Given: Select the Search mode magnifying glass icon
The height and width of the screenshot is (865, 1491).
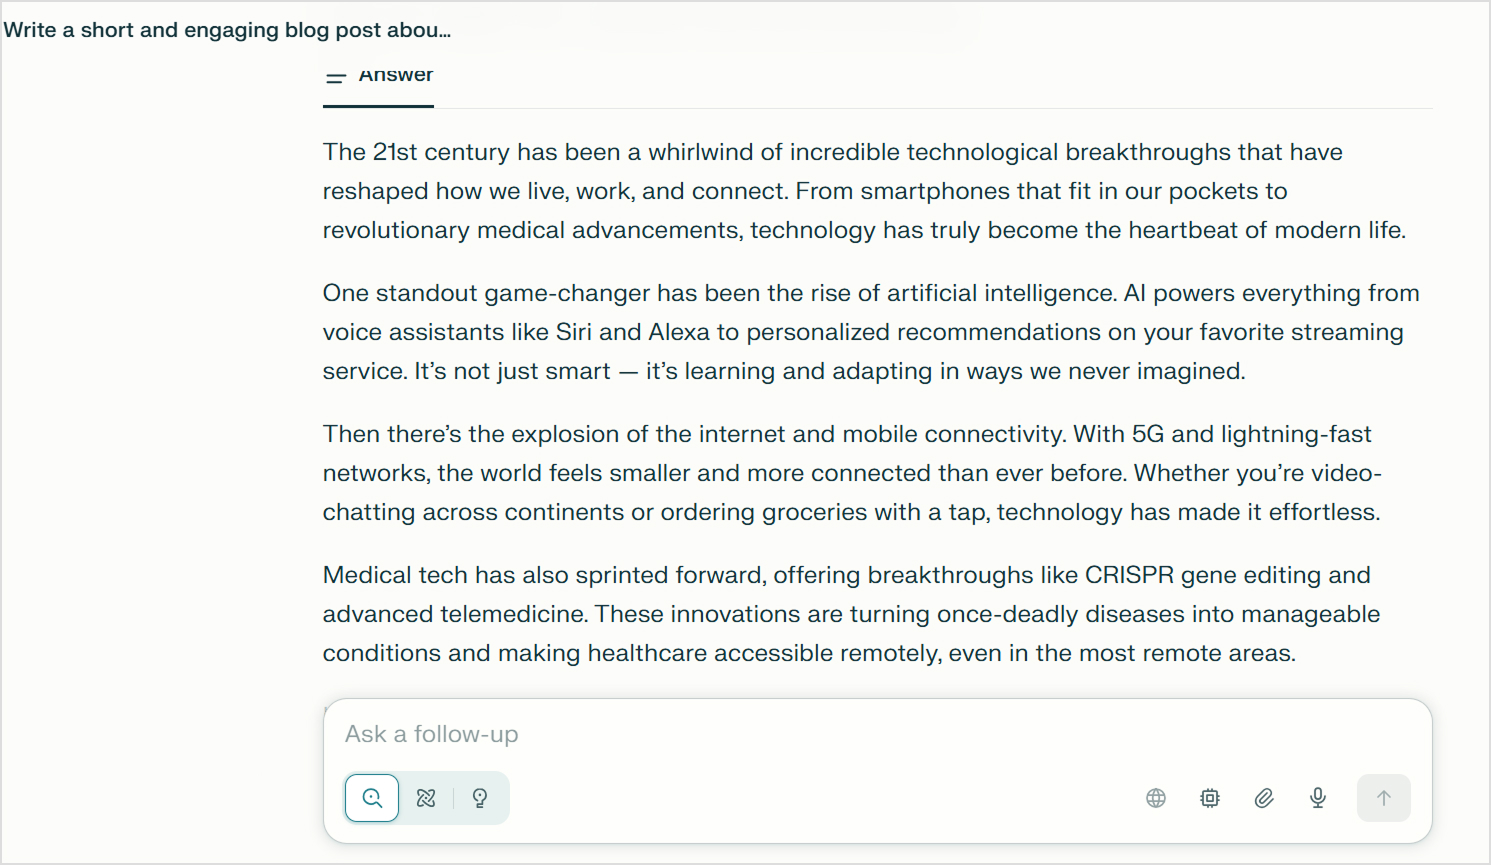Looking at the screenshot, I should point(371,798).
